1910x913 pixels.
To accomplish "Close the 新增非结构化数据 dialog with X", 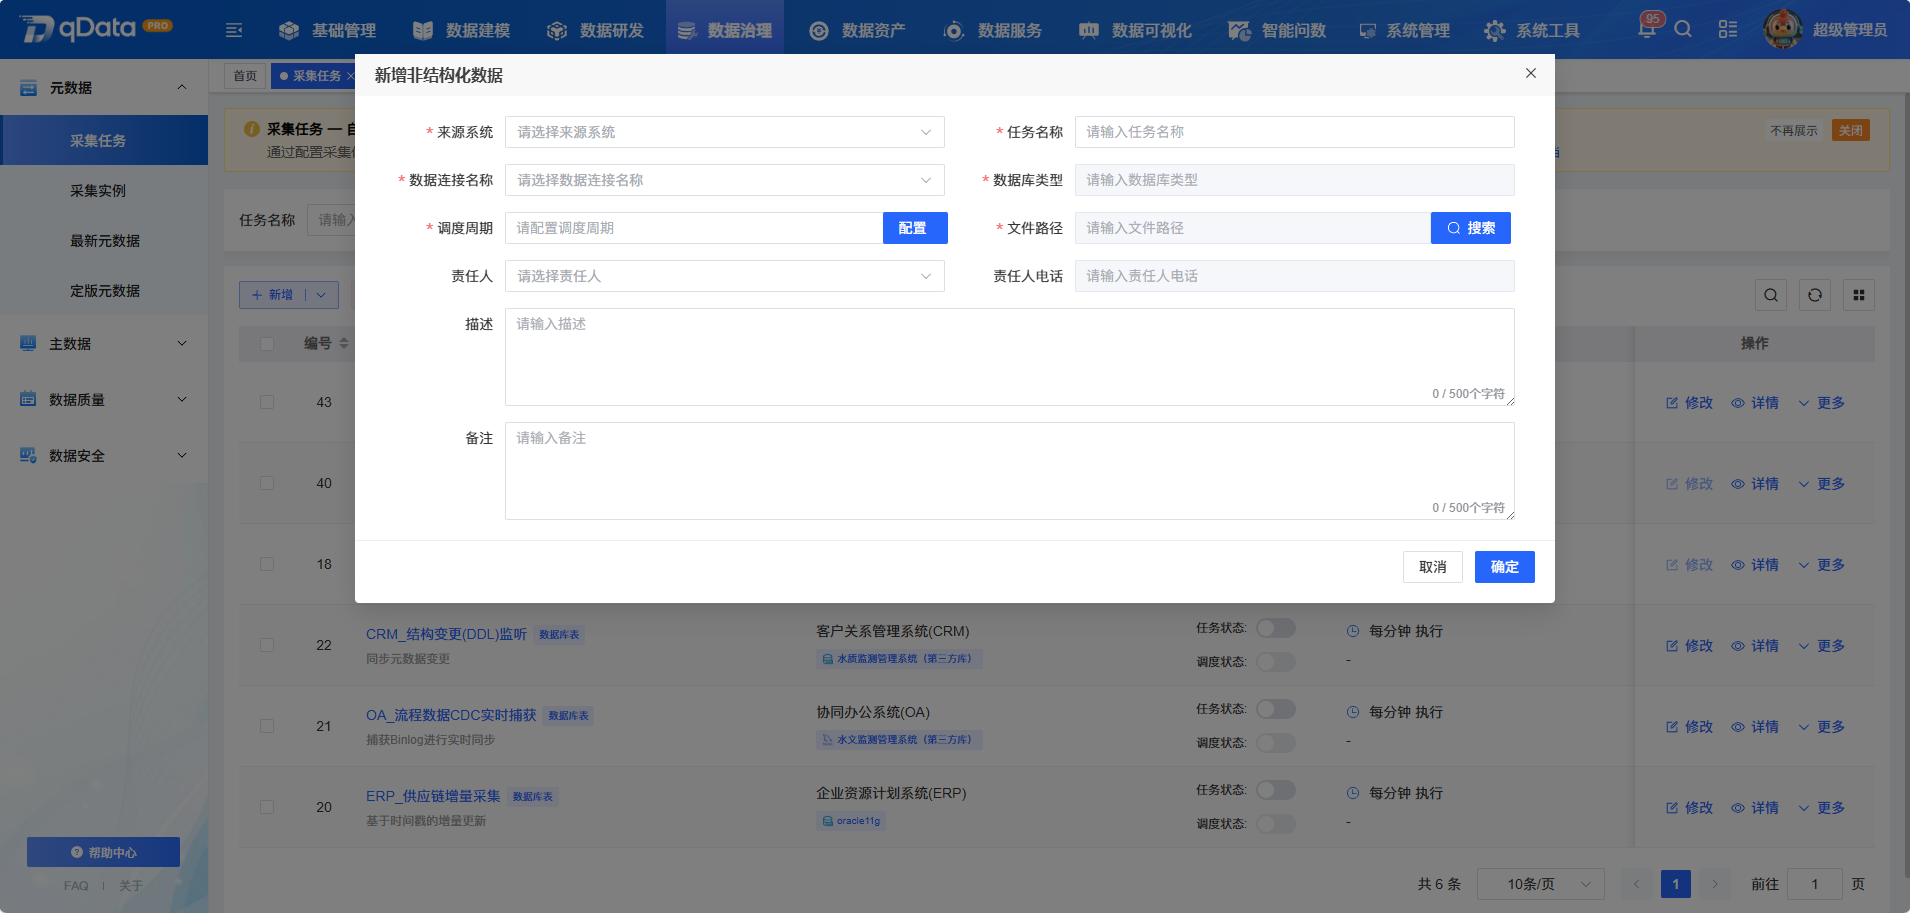I will coord(1531,73).
